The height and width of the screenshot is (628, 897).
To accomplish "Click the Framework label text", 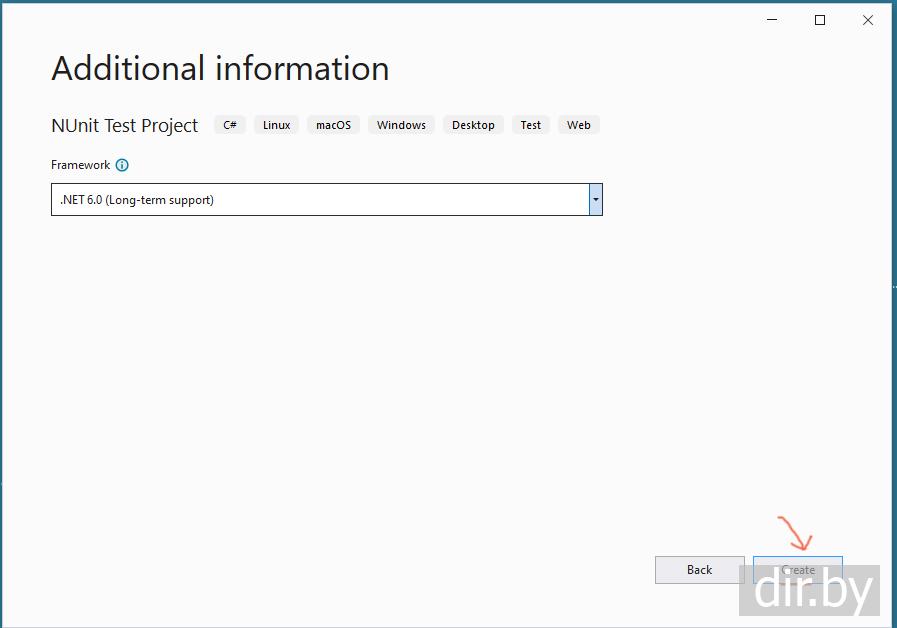I will (x=80, y=165).
